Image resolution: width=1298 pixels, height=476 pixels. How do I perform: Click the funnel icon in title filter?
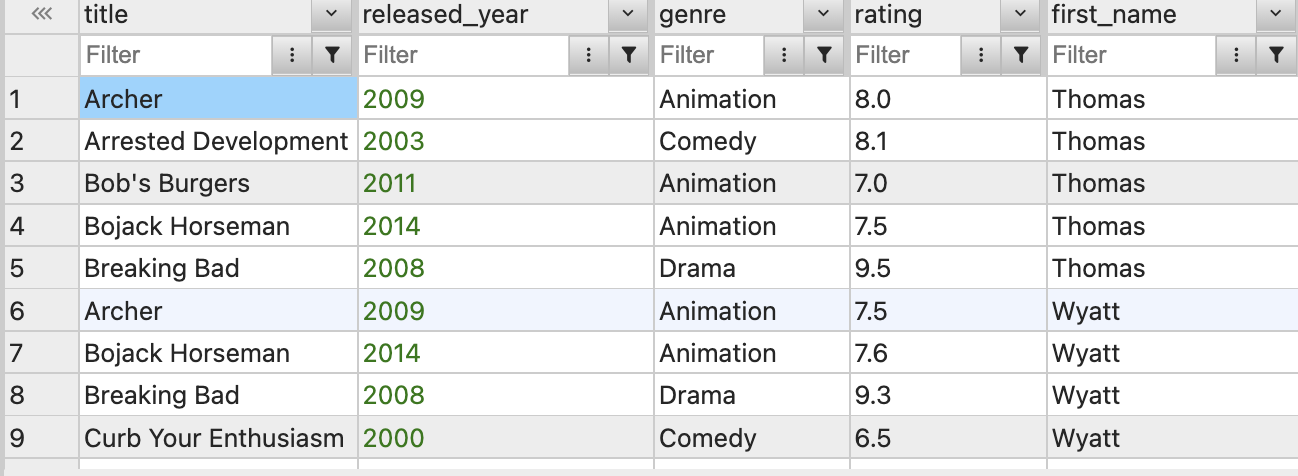332,55
